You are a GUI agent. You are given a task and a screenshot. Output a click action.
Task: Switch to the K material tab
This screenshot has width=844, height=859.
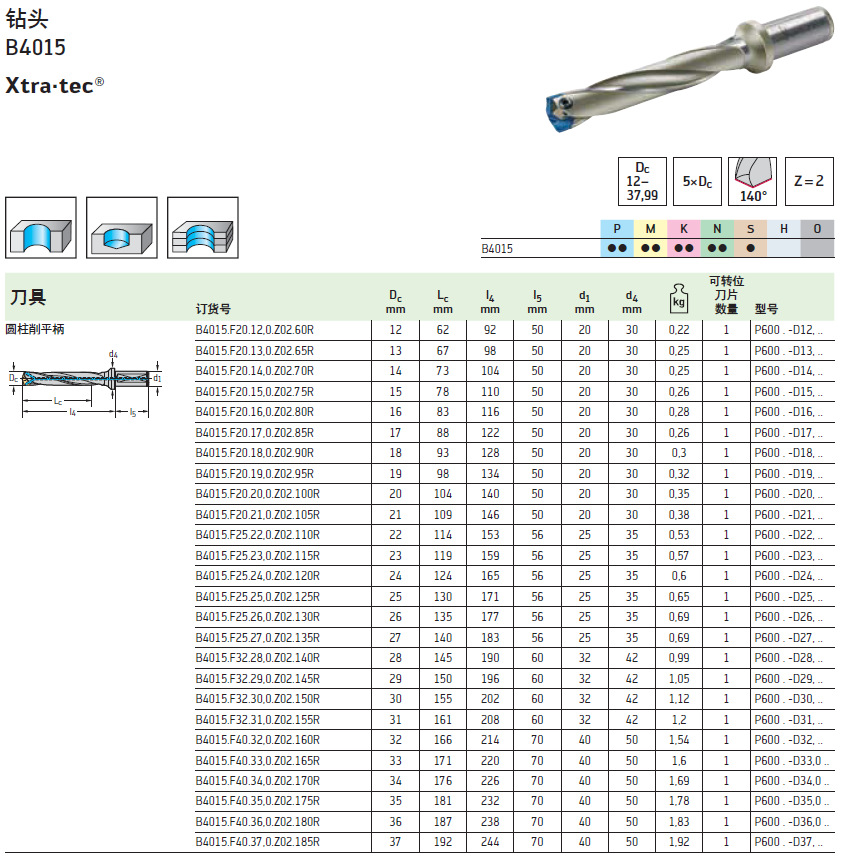coord(681,229)
